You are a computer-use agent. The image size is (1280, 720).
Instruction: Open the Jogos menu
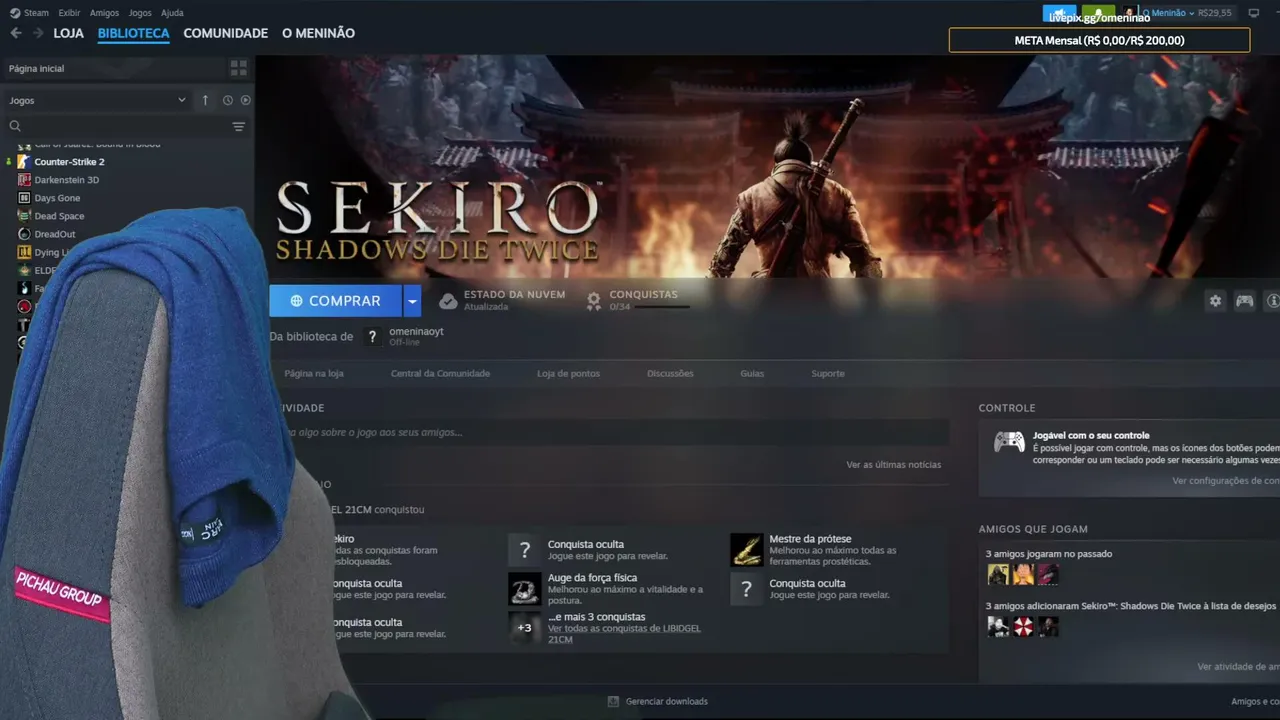tap(140, 13)
